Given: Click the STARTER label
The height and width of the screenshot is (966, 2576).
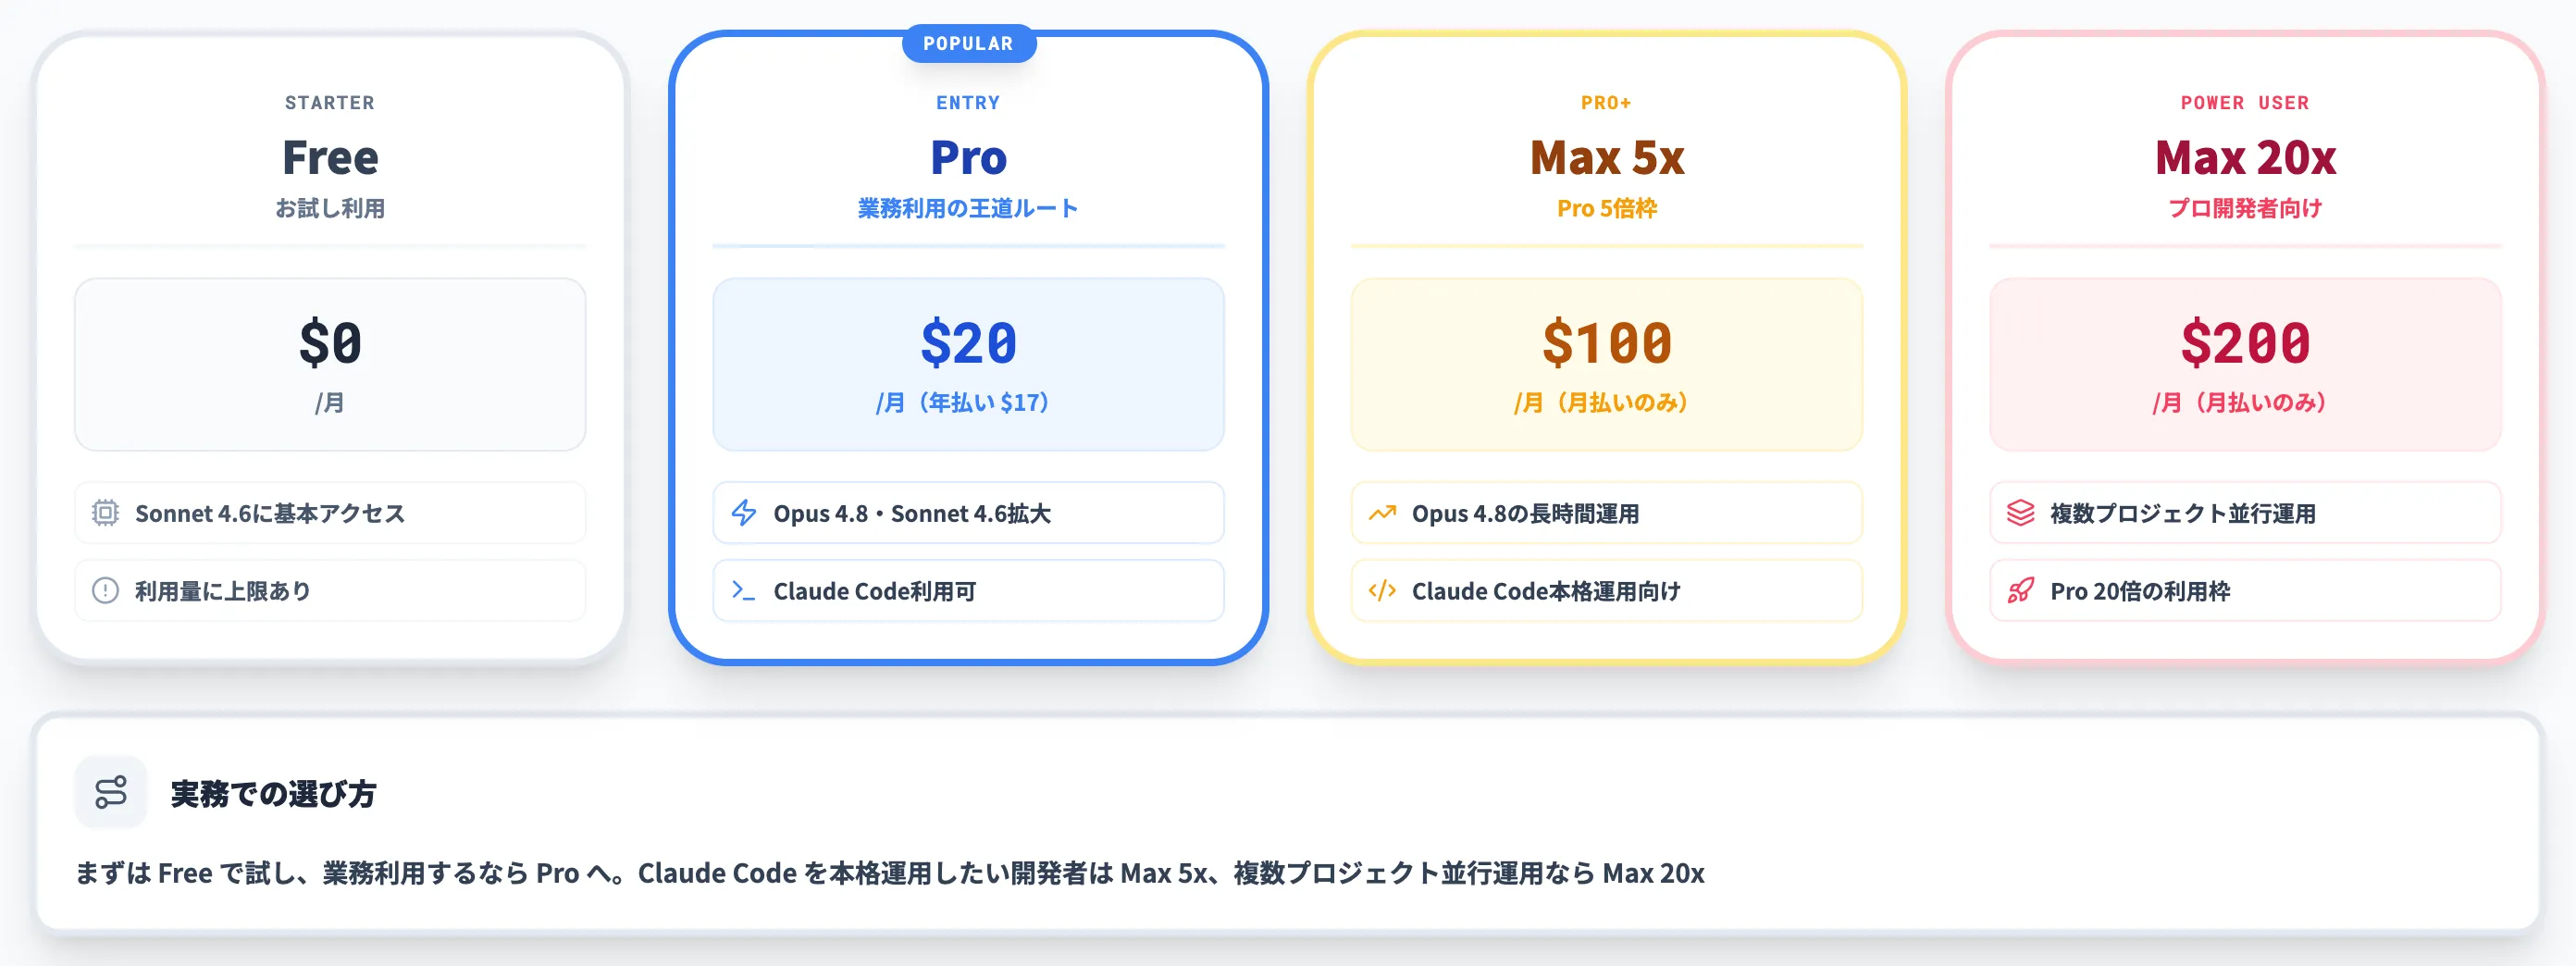Looking at the screenshot, I should point(330,103).
